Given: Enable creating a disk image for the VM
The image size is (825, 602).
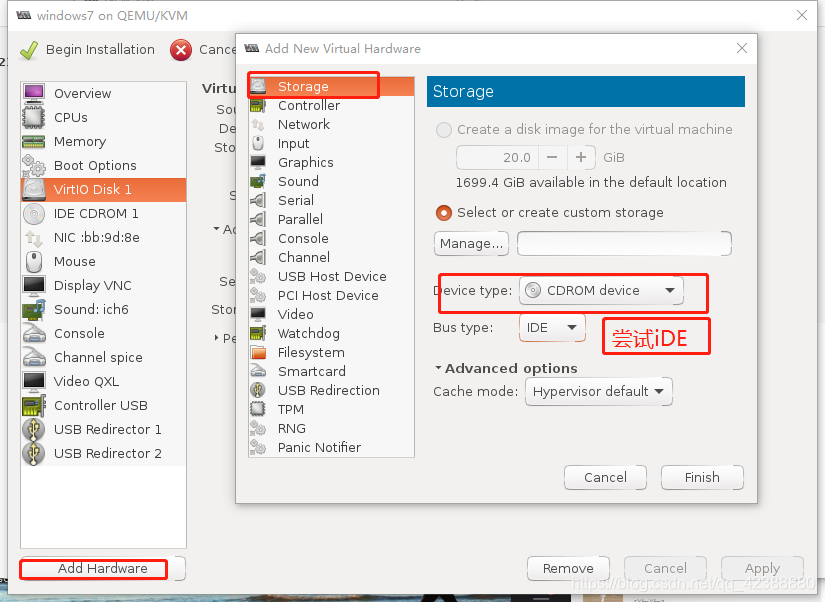Looking at the screenshot, I should 443,129.
